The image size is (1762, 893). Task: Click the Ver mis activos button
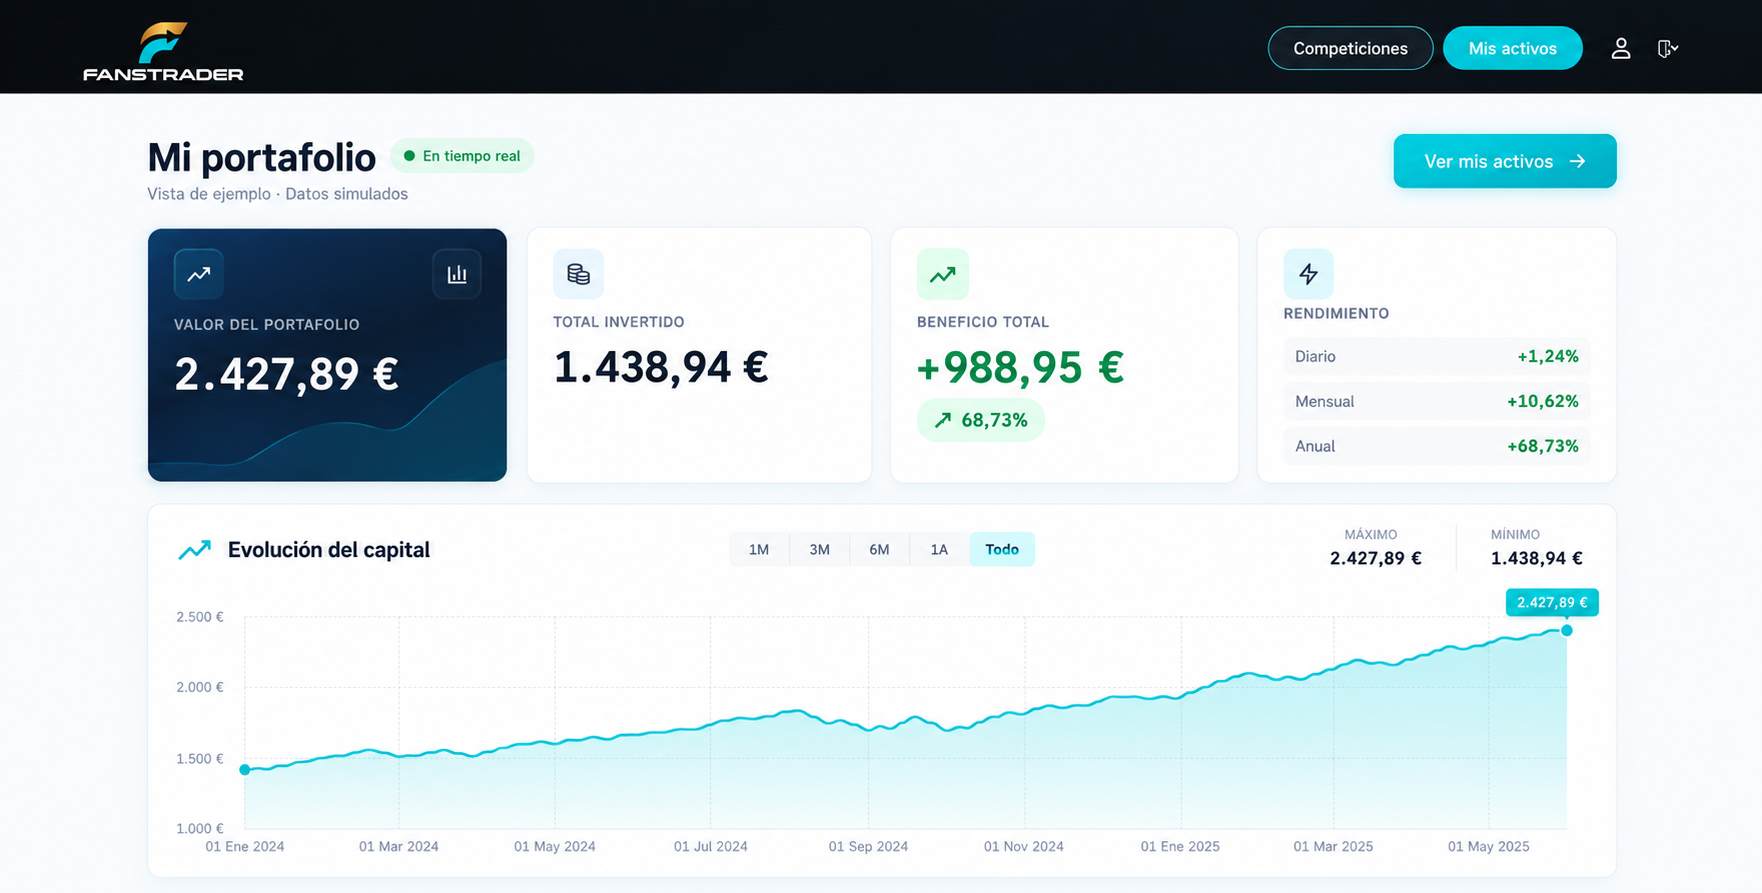pyautogui.click(x=1505, y=161)
